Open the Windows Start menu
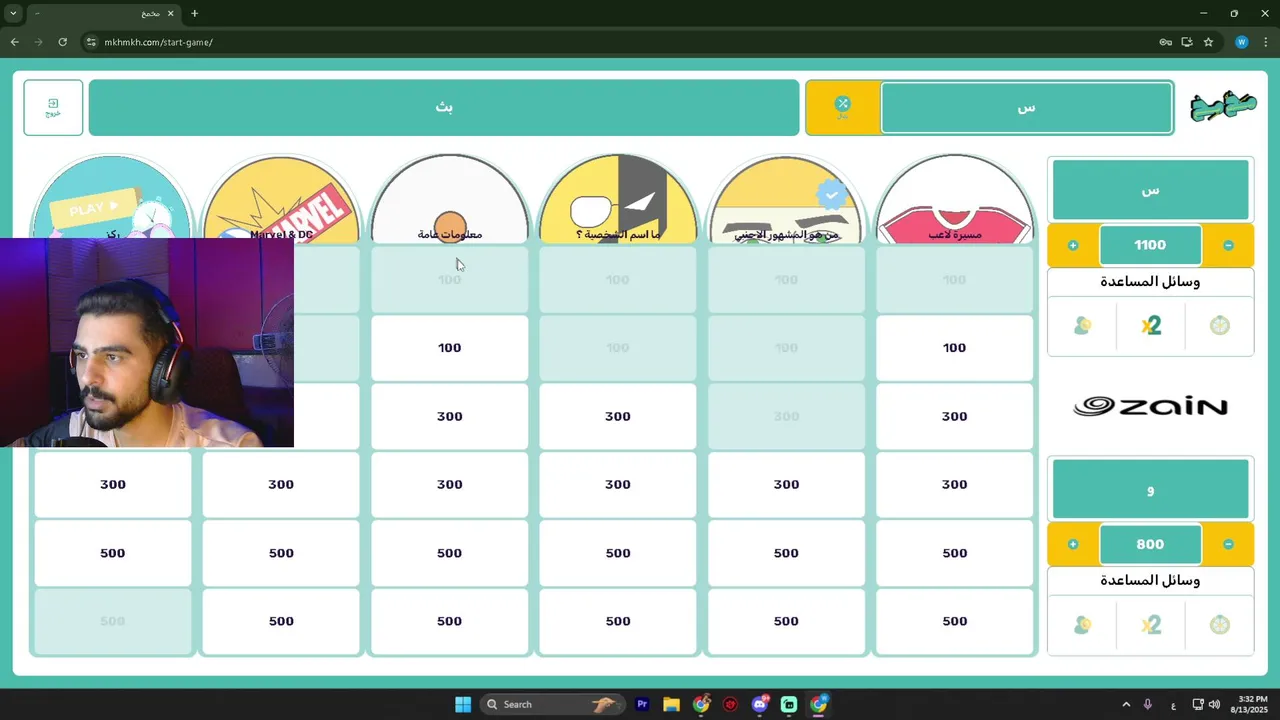The image size is (1280, 720). coord(463,704)
